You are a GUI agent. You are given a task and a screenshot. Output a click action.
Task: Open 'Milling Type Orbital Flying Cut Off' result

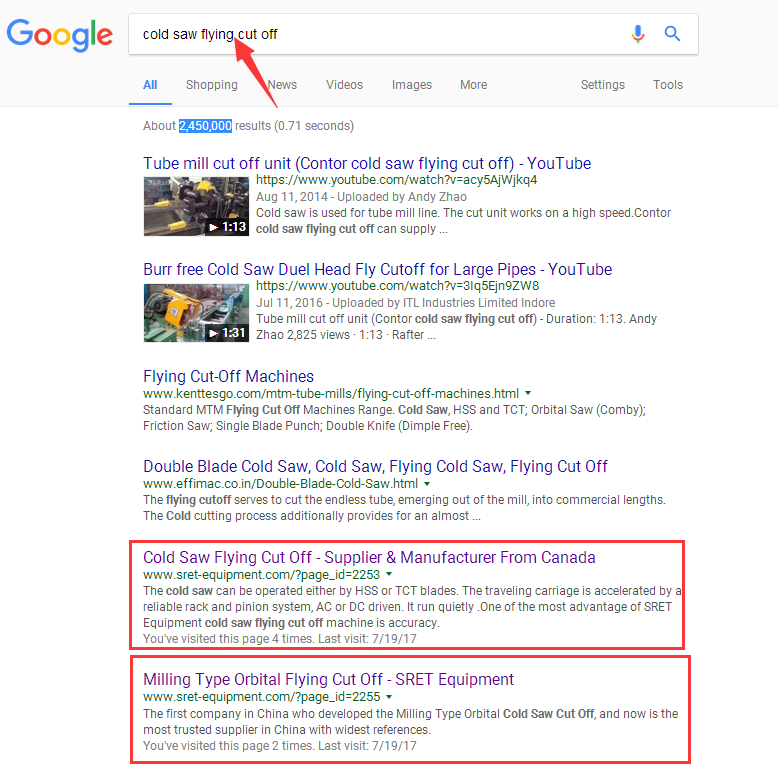[328, 679]
